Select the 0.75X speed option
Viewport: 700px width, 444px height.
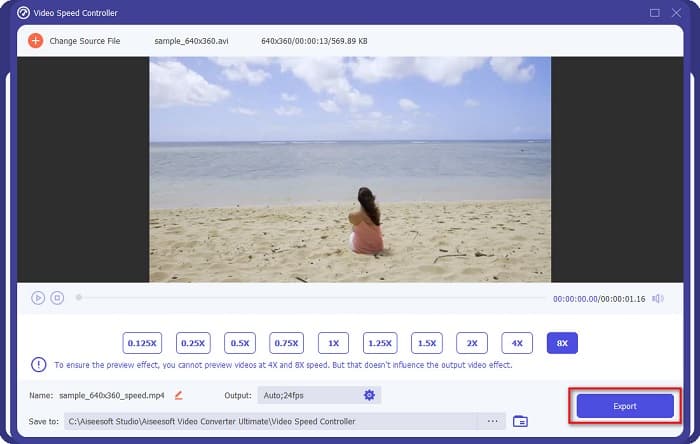pos(286,343)
